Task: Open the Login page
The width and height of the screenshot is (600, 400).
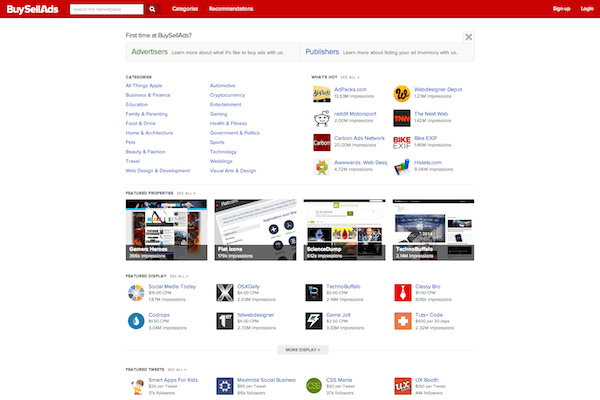Action: click(587, 9)
